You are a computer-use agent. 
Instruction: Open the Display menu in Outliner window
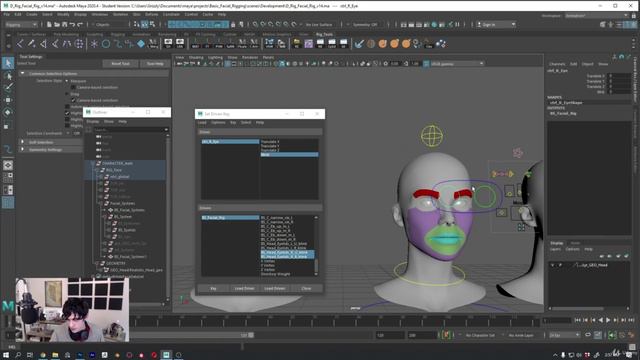93,122
